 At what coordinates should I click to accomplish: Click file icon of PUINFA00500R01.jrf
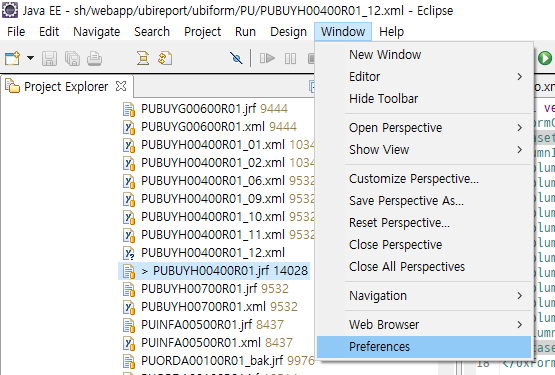point(129,325)
